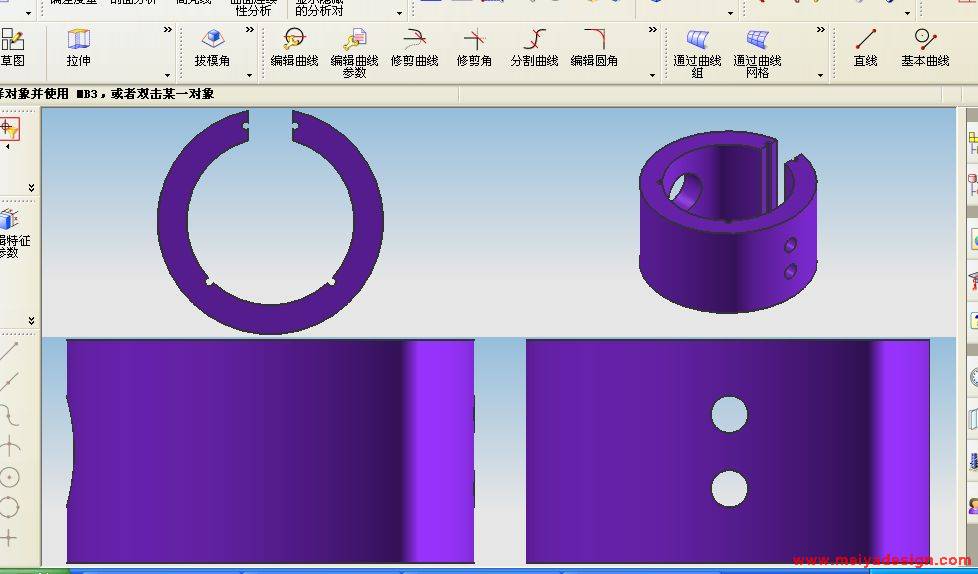
Task: Click 编辑特征参数 in the left toolbar
Action: [x=9, y=232]
